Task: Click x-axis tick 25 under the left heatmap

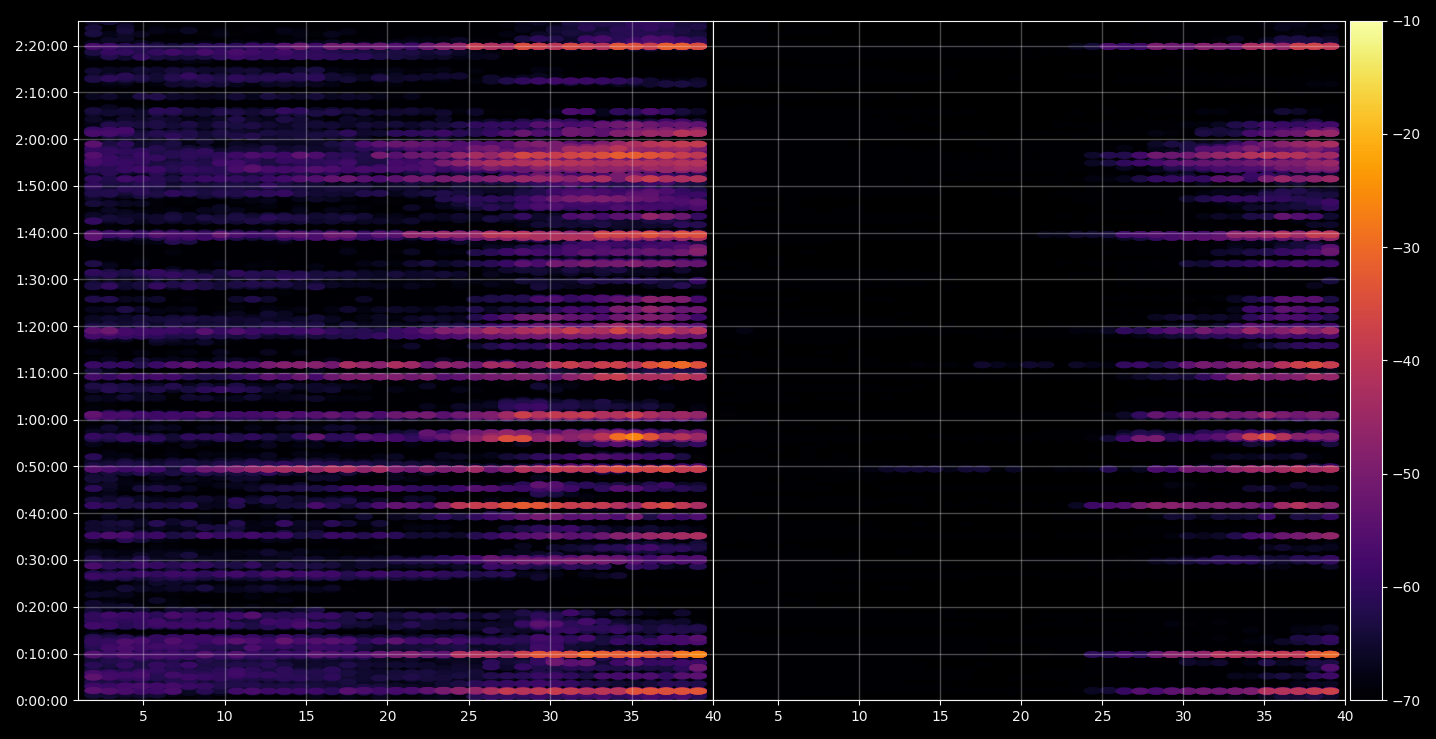Action: coord(469,716)
